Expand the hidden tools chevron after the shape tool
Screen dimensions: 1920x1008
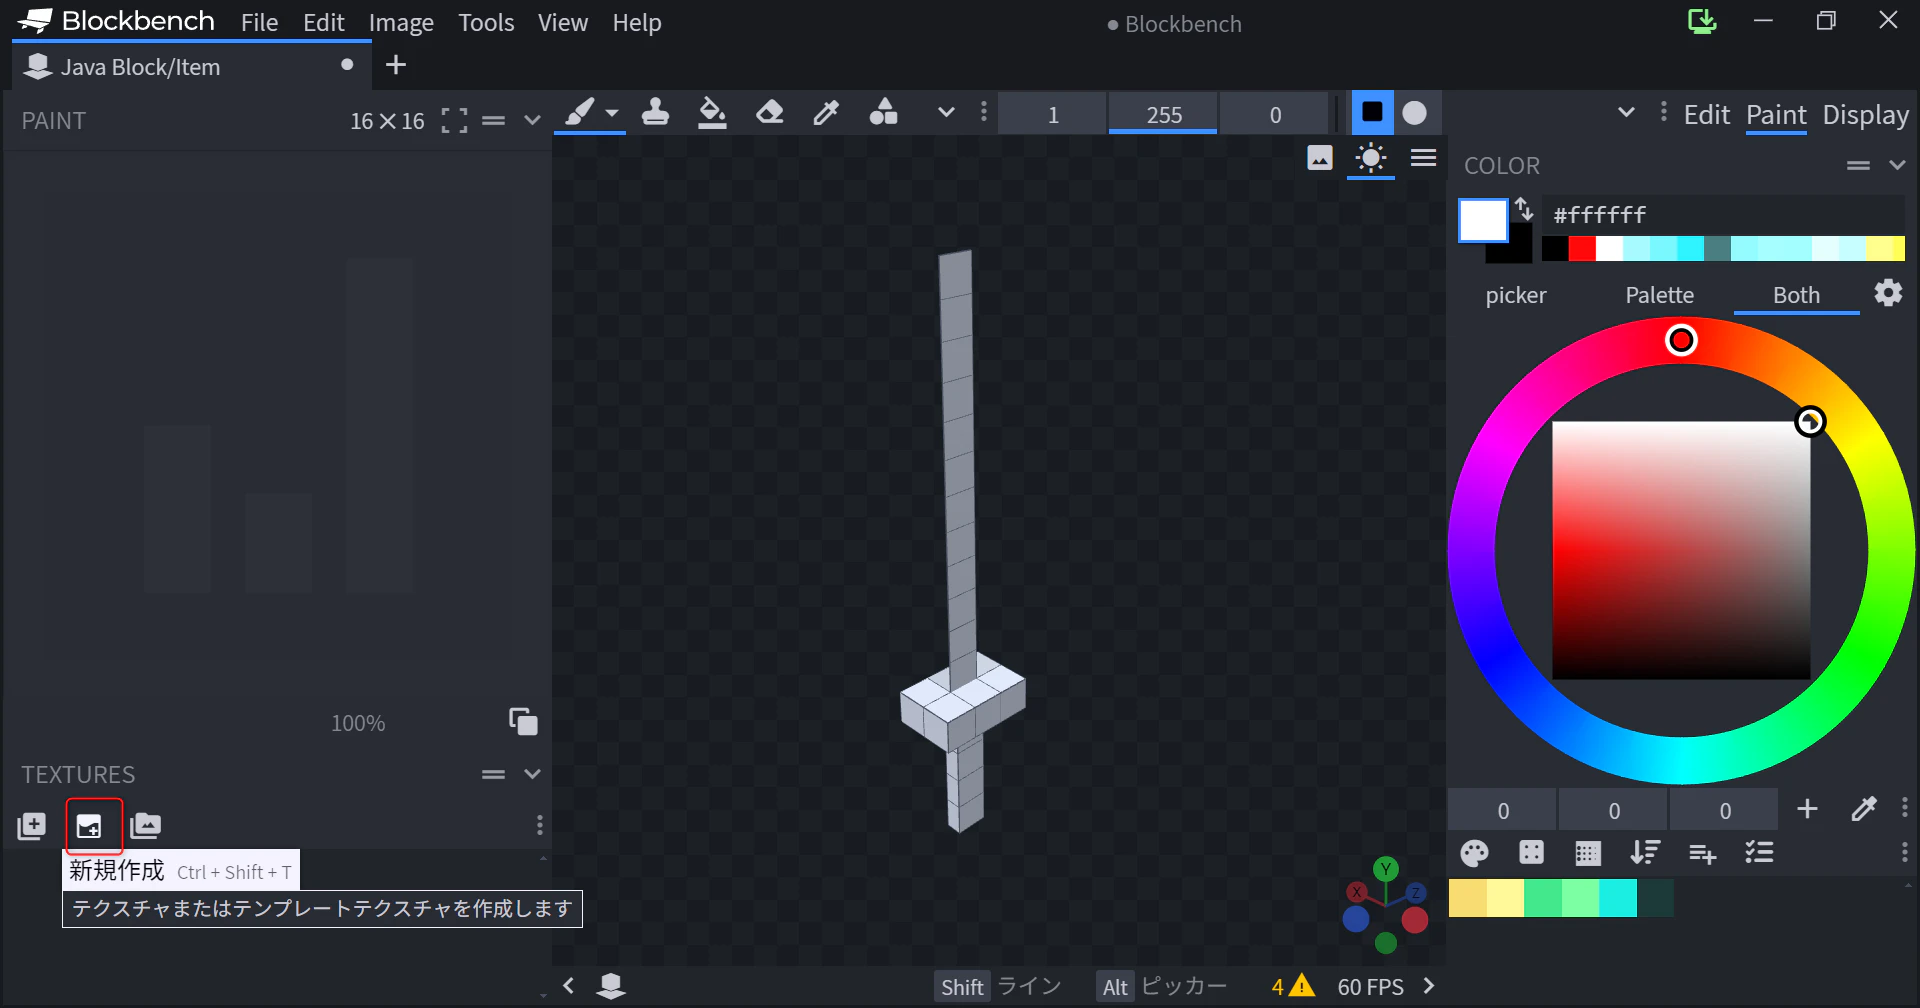point(946,113)
